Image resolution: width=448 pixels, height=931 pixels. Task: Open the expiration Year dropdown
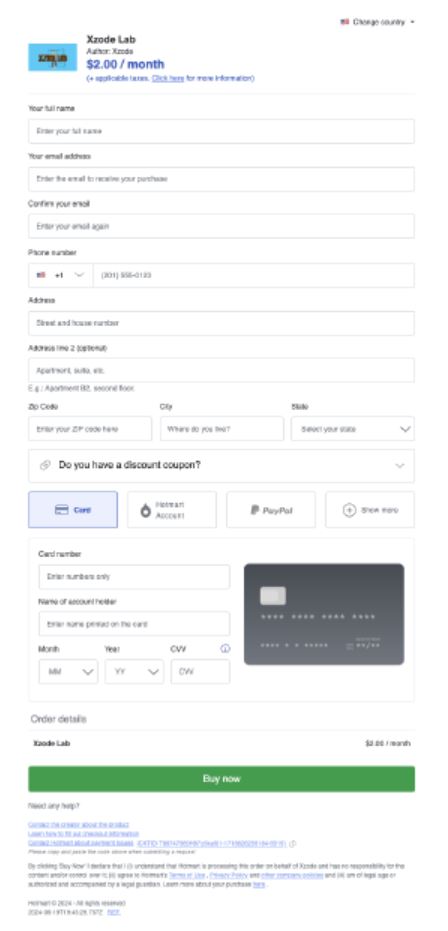click(x=134, y=672)
